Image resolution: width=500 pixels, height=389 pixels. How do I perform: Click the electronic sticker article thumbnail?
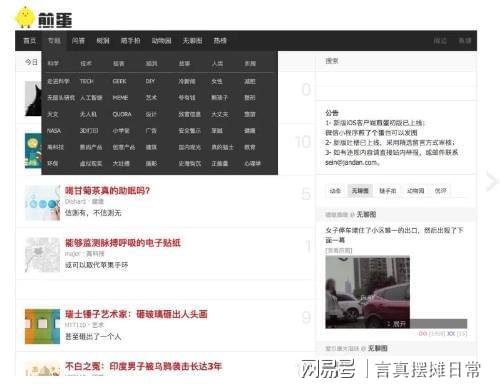(x=42, y=255)
